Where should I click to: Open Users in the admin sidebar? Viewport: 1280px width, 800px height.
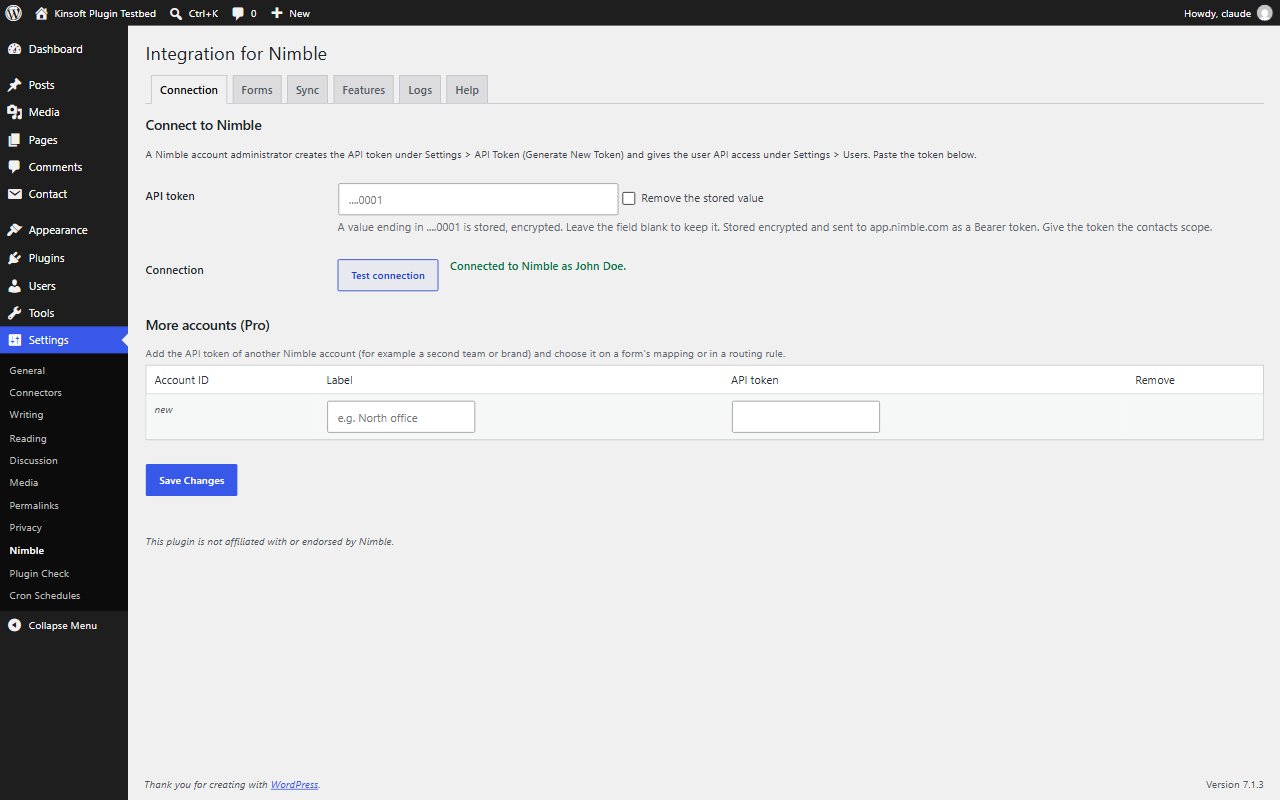coord(64,286)
